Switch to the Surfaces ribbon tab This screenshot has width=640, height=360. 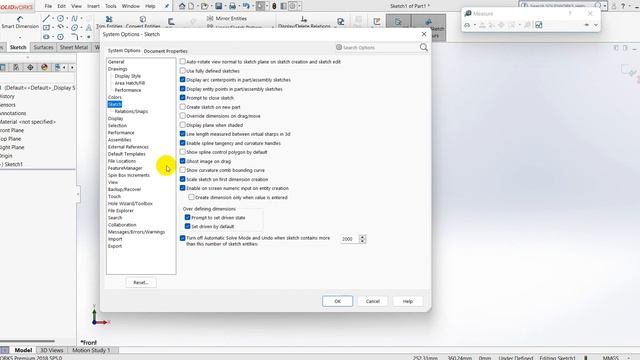(43, 47)
